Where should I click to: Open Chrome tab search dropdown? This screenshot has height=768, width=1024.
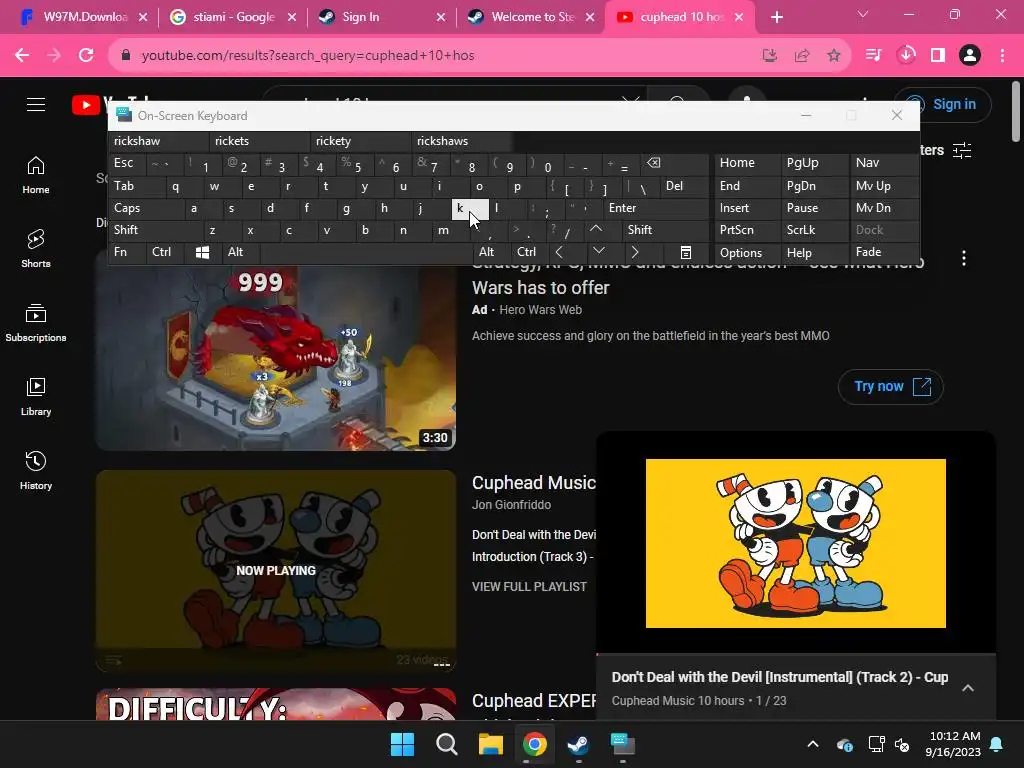pyautogui.click(x=863, y=14)
